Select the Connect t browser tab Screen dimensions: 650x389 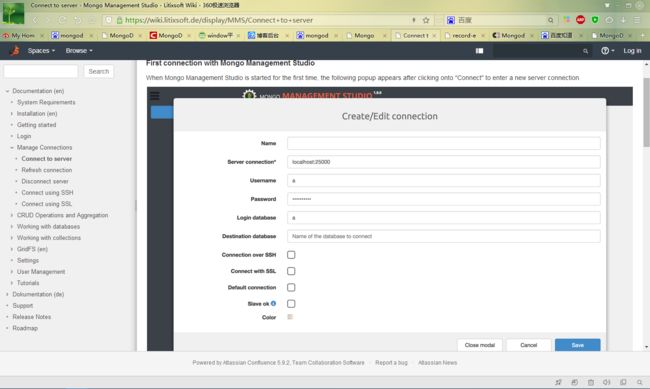pyautogui.click(x=415, y=36)
